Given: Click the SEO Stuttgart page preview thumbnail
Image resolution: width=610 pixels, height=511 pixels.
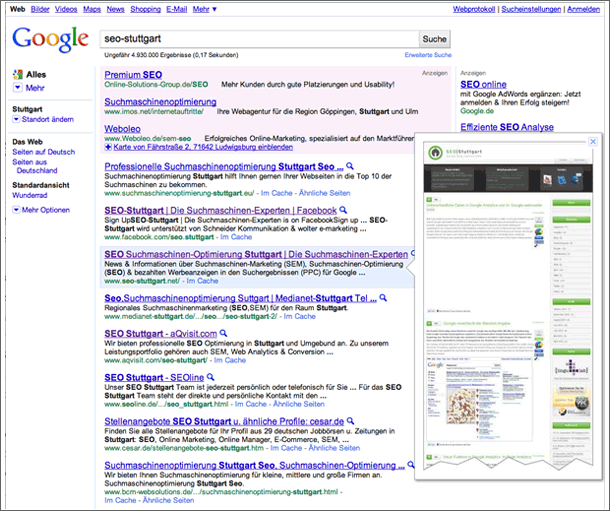Looking at the screenshot, I should click(x=508, y=304).
